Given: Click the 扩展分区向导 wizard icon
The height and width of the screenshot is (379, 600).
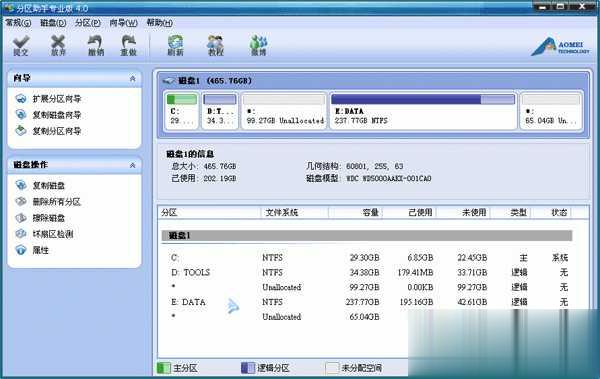Looking at the screenshot, I should tap(21, 99).
